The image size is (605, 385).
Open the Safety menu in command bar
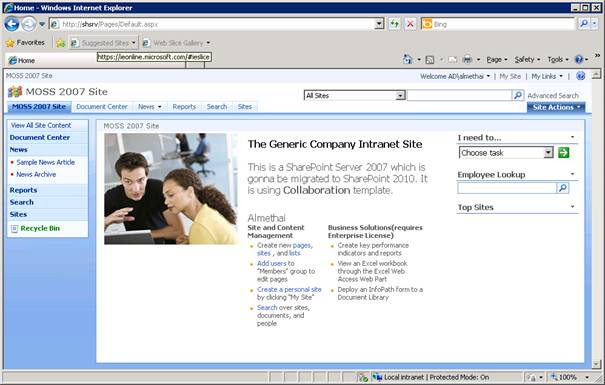[527, 59]
